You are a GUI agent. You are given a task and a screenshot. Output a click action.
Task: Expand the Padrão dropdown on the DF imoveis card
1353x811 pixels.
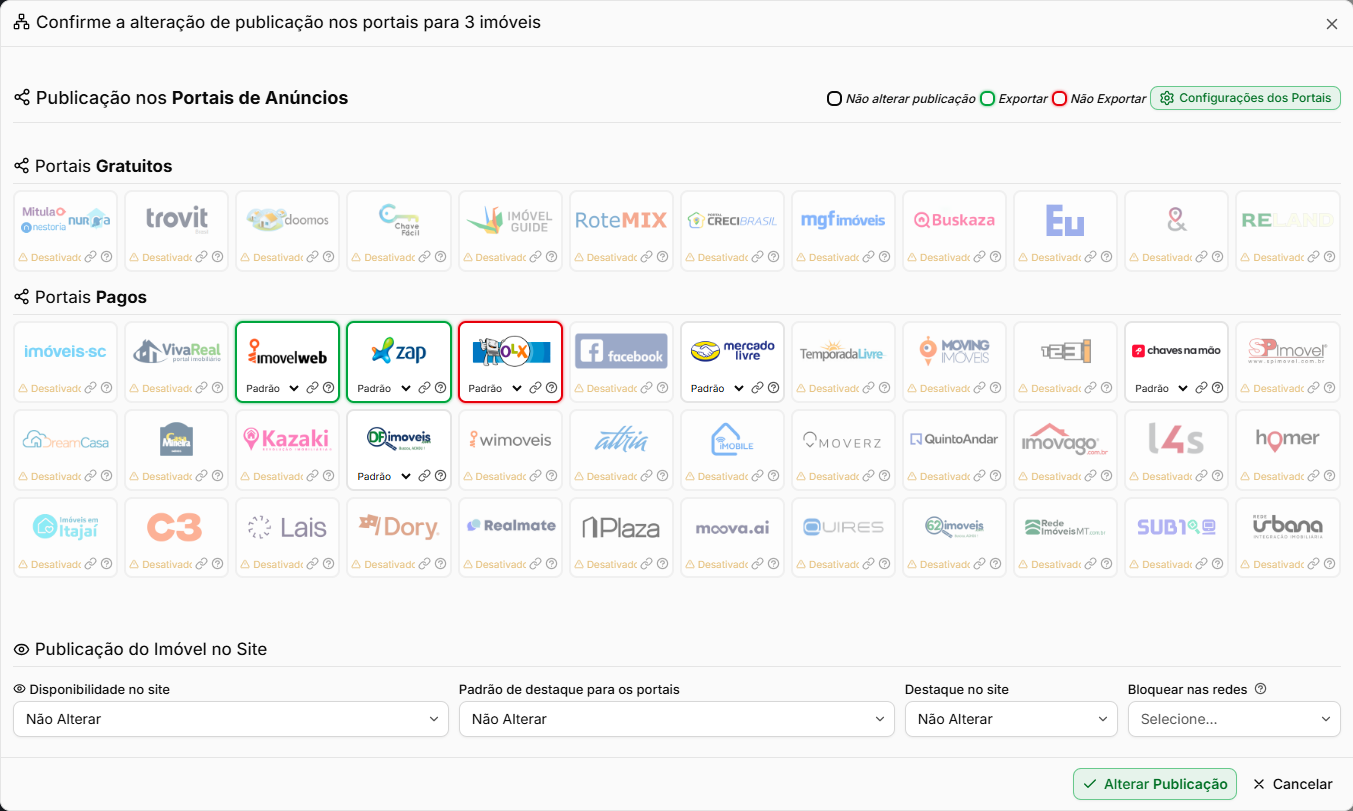coord(384,476)
